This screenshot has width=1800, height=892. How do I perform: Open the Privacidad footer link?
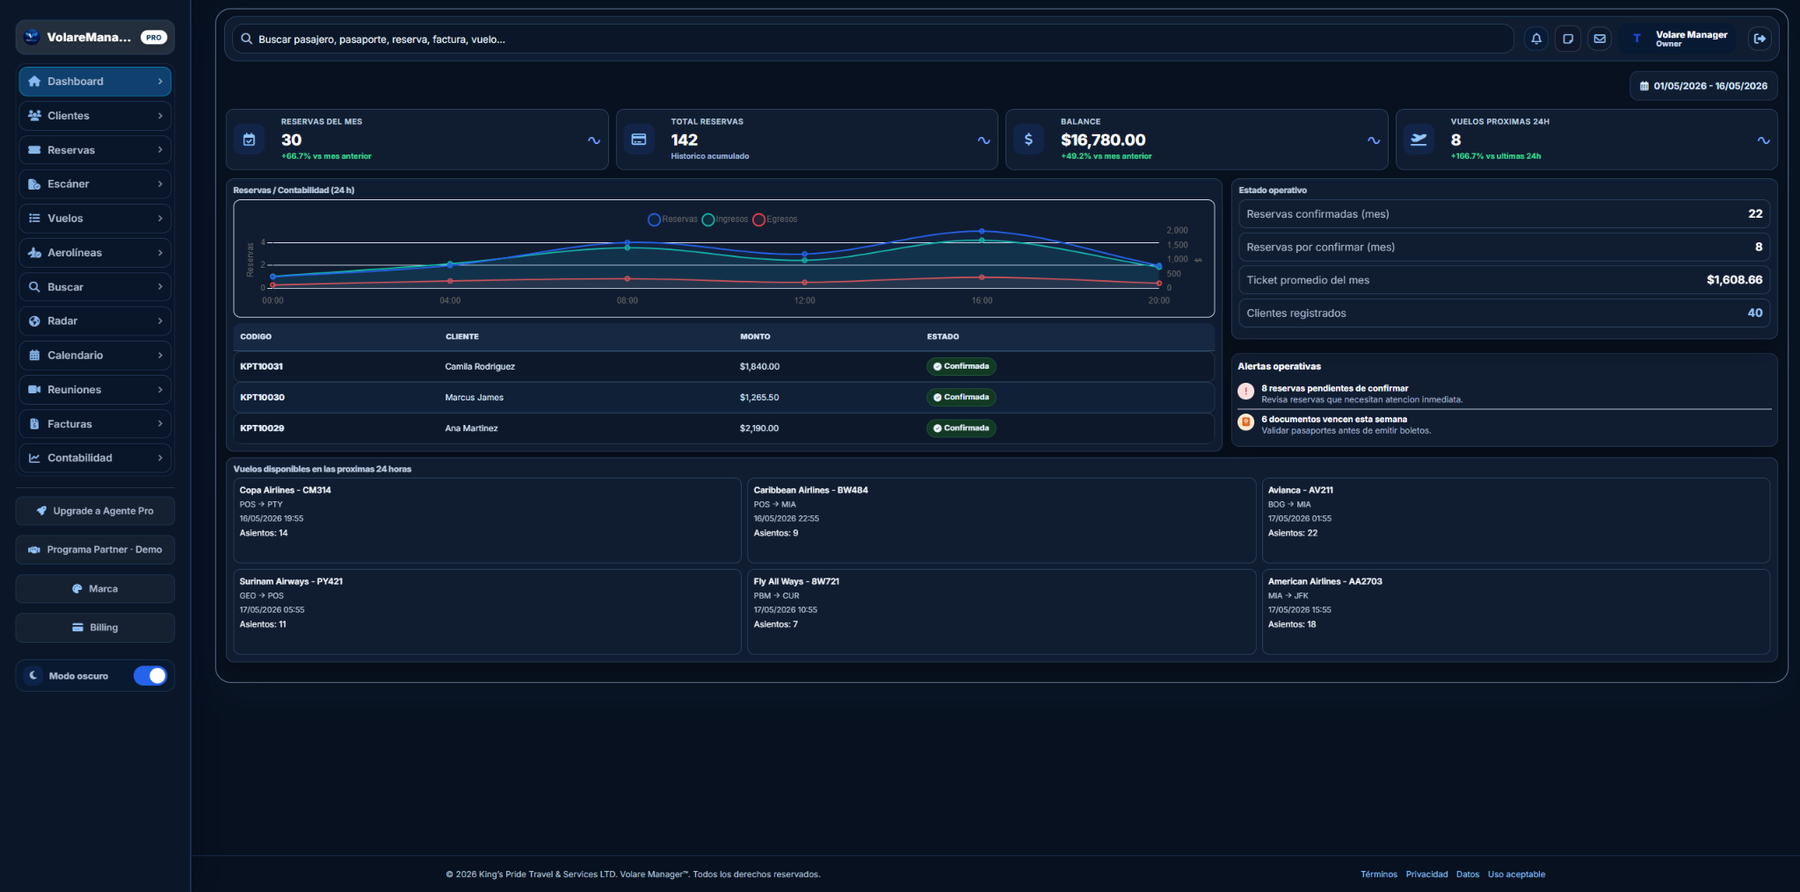[1427, 875]
